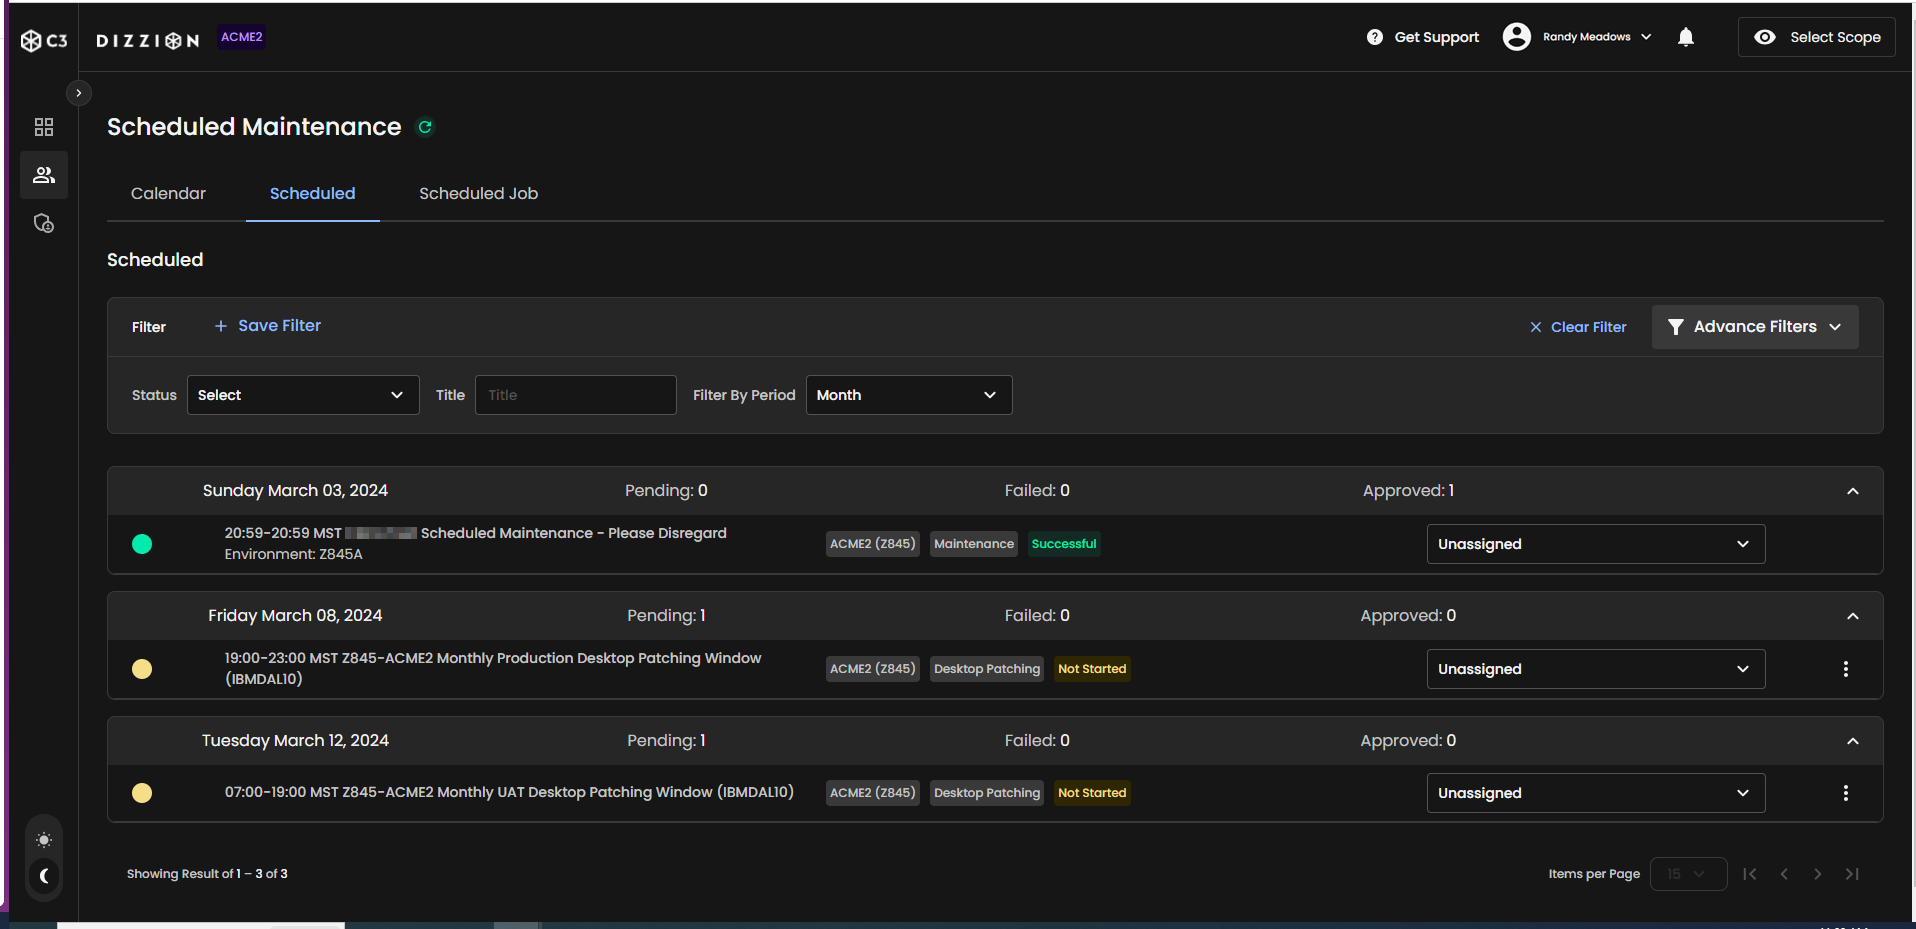Refresh the Scheduled Maintenance list

(x=424, y=127)
